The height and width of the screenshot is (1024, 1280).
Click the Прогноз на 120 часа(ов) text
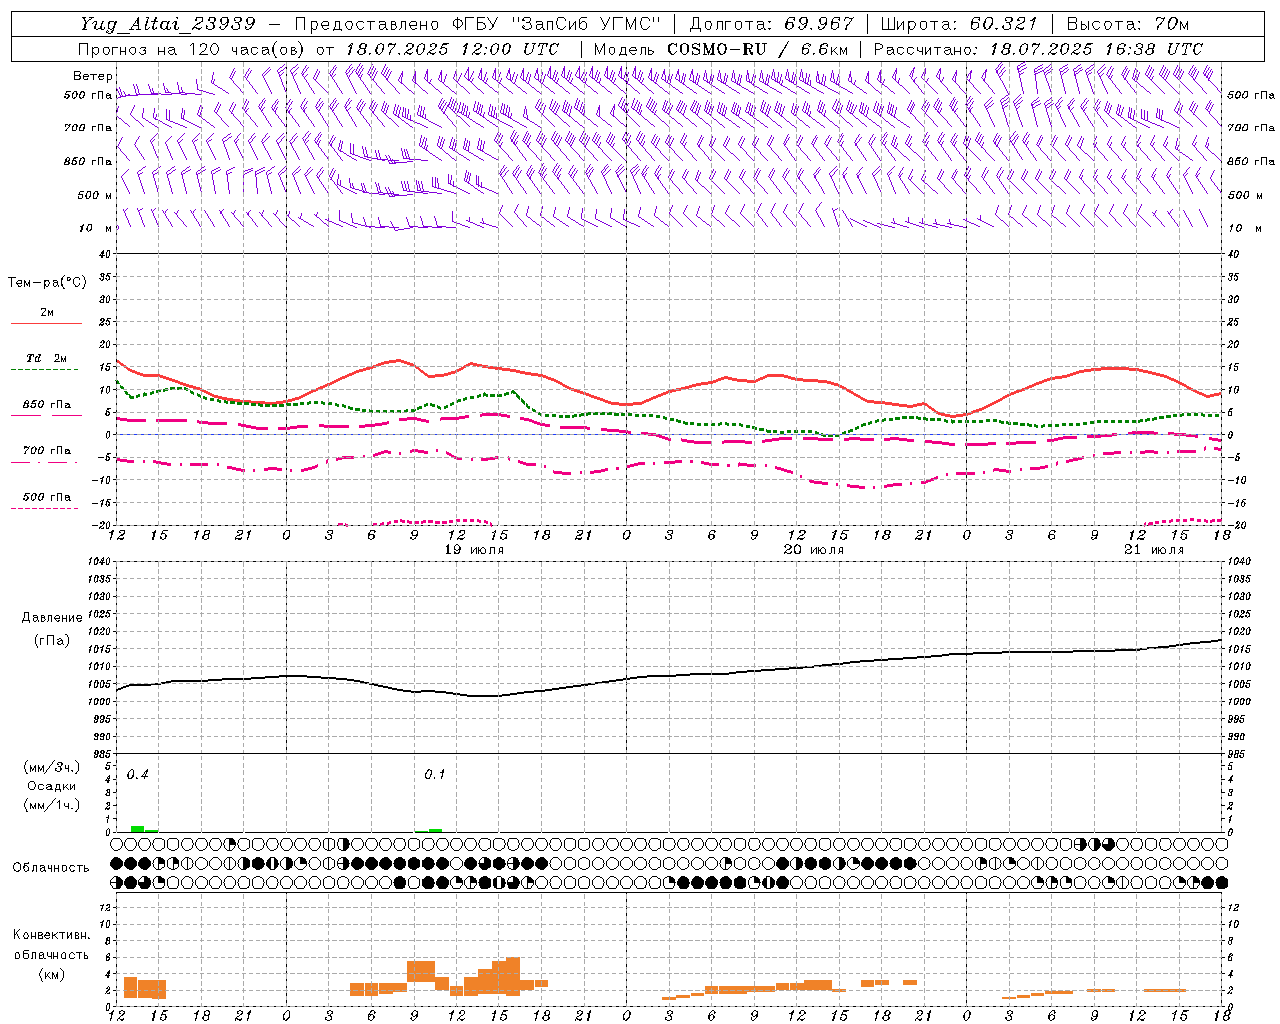pyautogui.click(x=192, y=49)
